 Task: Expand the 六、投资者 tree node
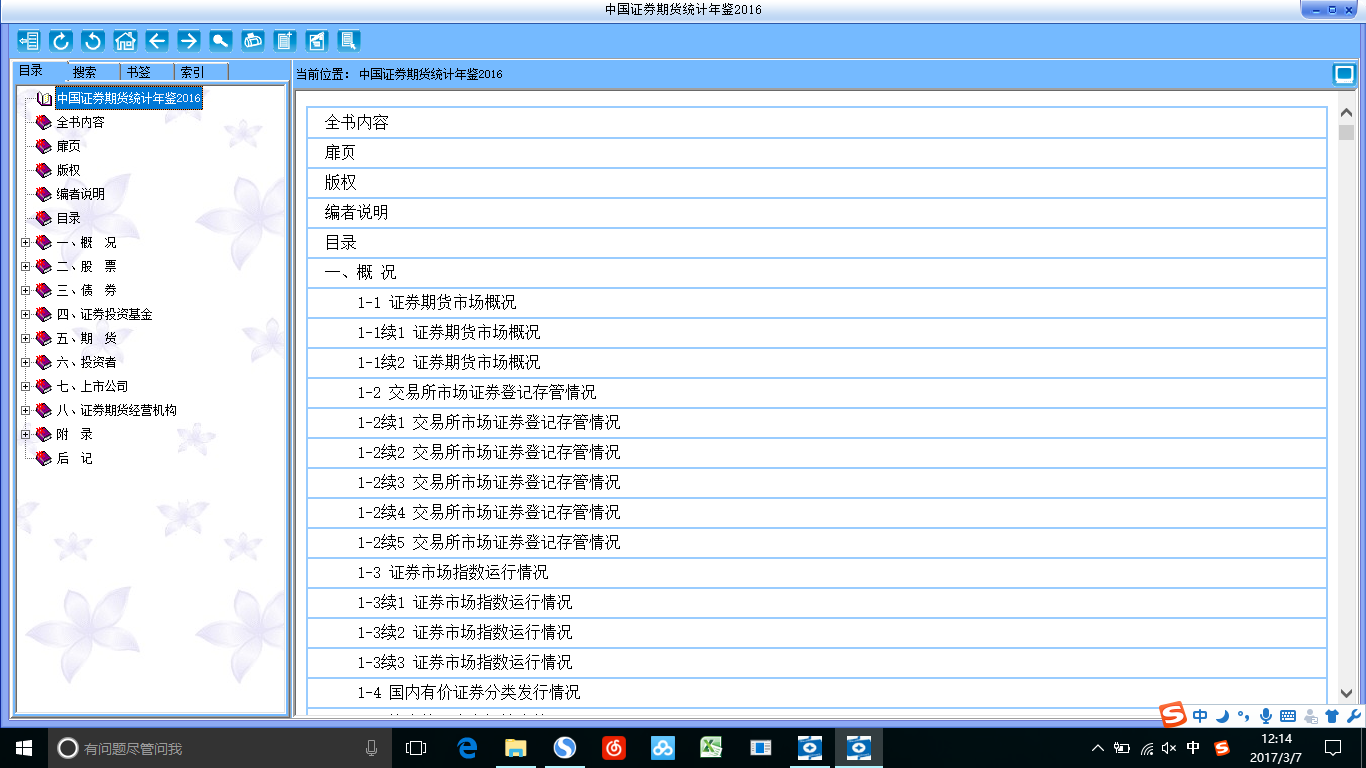click(x=26, y=362)
